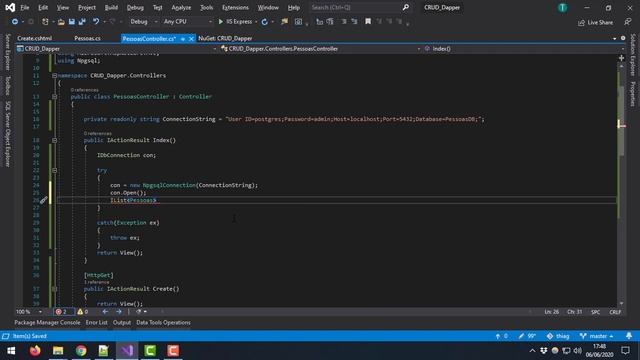Viewport: 640px width, 360px height.
Task: Click the pencil pending changes indicator
Action: click(527, 336)
